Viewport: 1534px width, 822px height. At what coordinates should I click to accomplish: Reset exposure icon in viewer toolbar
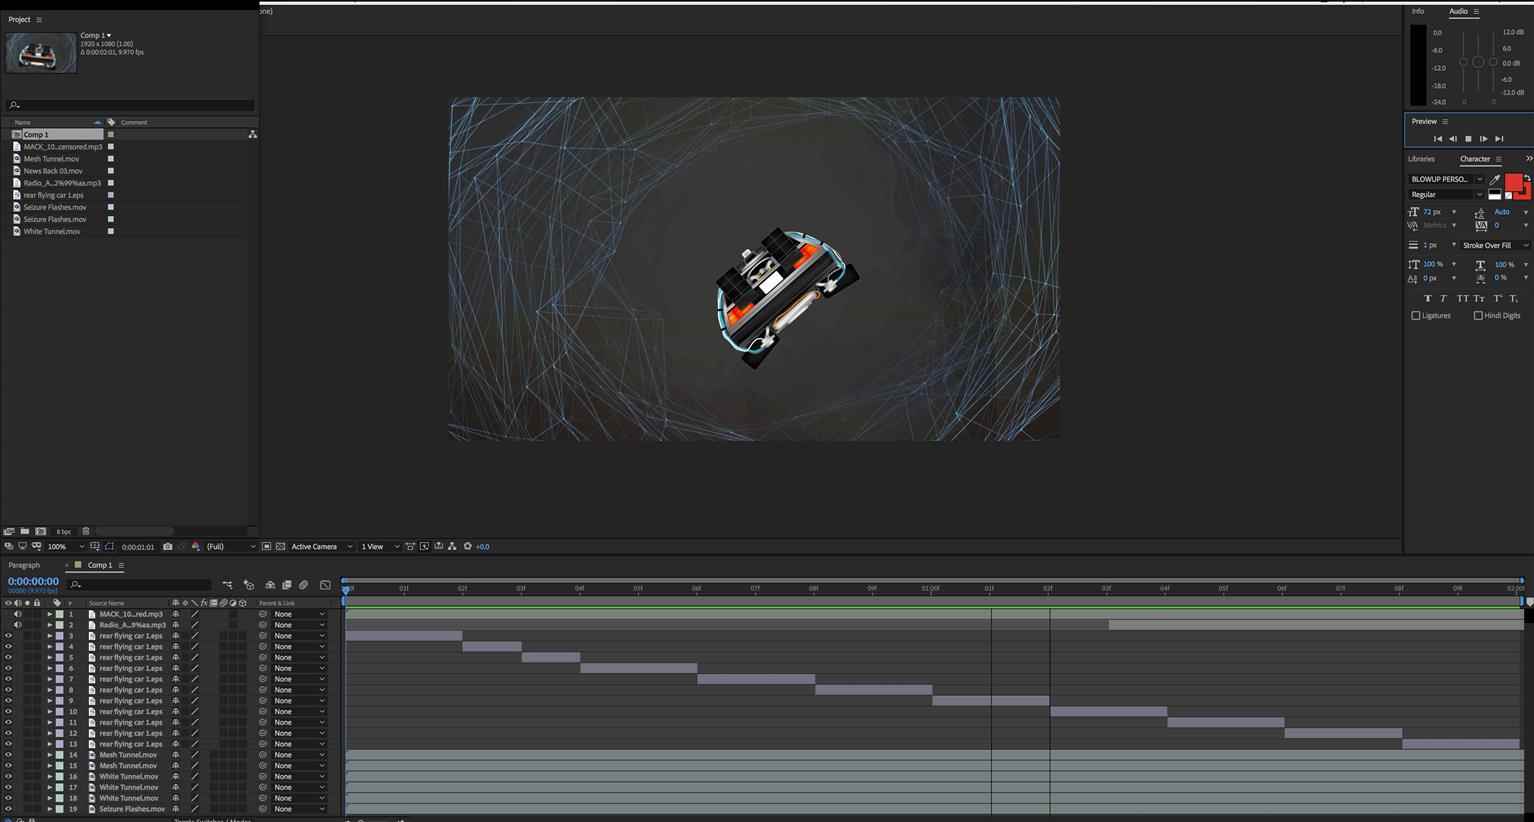coord(467,547)
